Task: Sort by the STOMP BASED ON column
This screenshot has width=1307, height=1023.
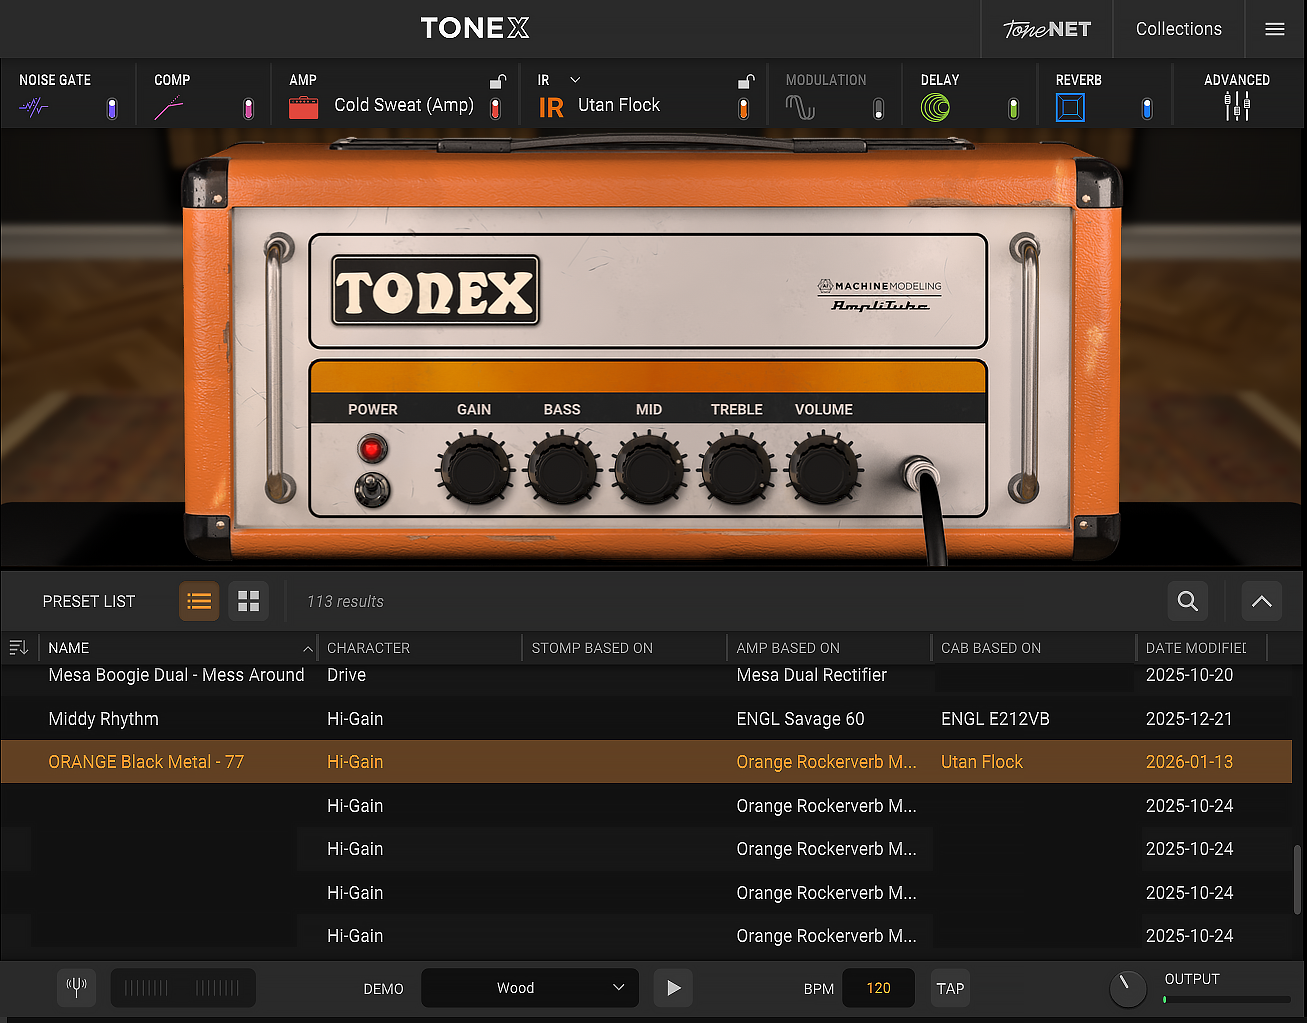Action: point(625,648)
